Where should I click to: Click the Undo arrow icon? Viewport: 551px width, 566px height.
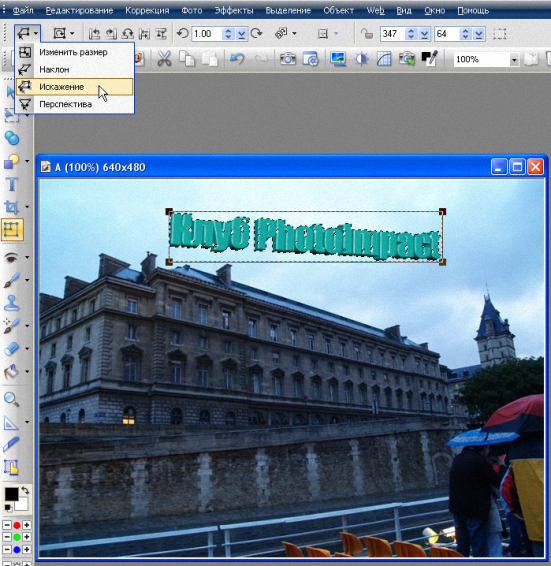237,58
